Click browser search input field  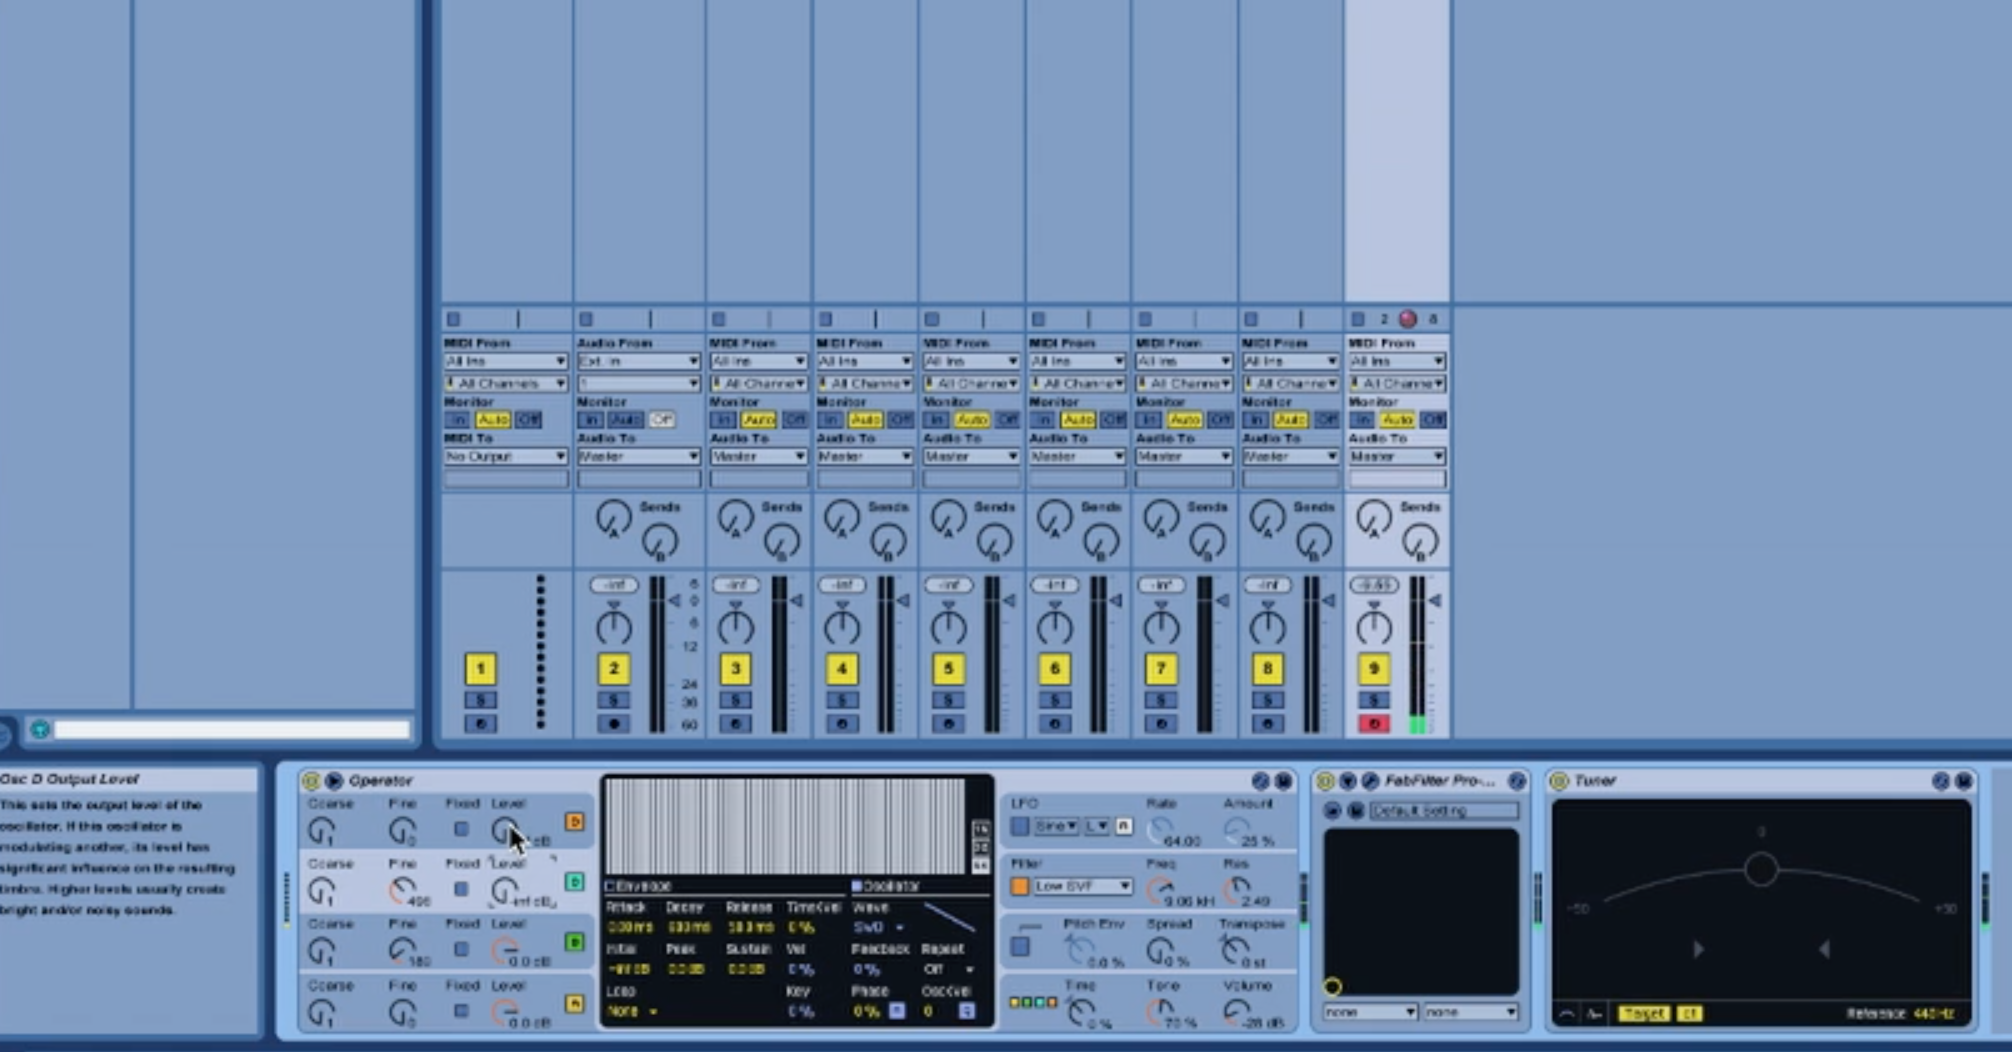[232, 729]
